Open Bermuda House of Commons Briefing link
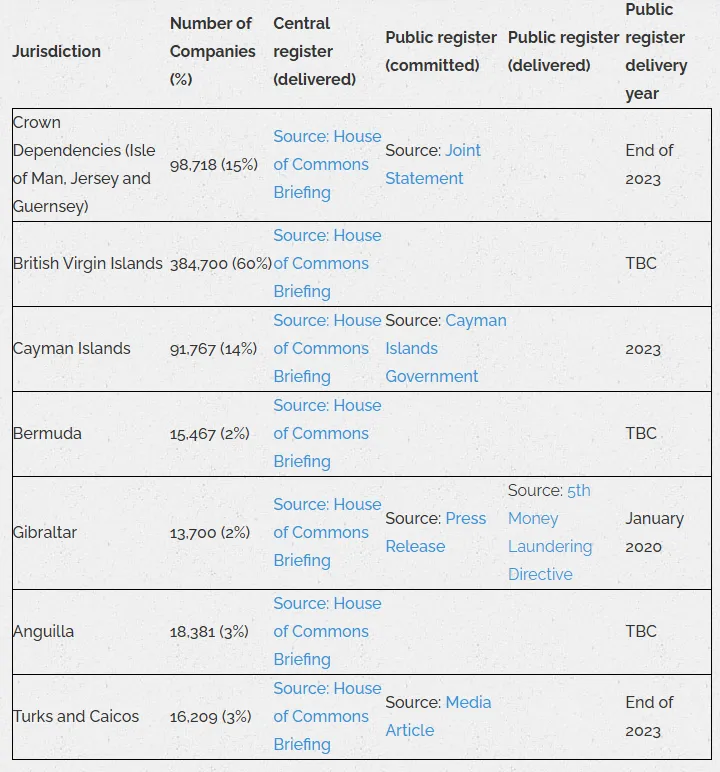Viewport: 720px width, 772px height. click(327, 434)
